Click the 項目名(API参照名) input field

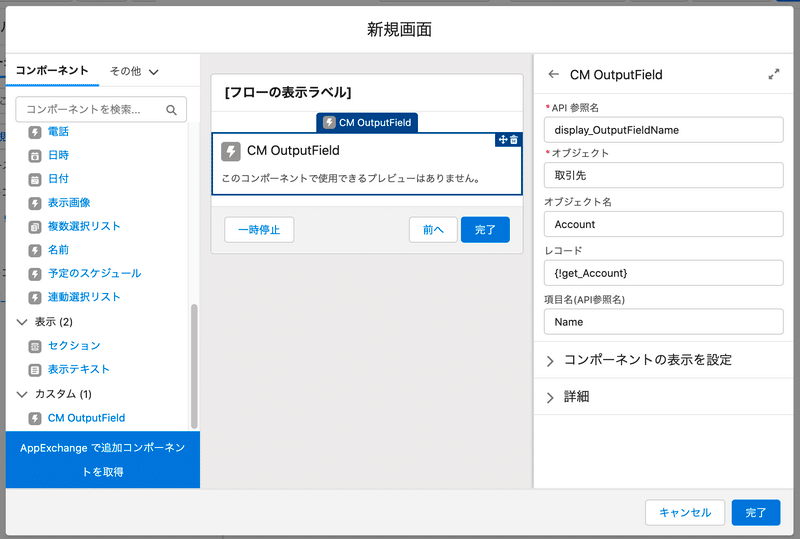coord(663,322)
